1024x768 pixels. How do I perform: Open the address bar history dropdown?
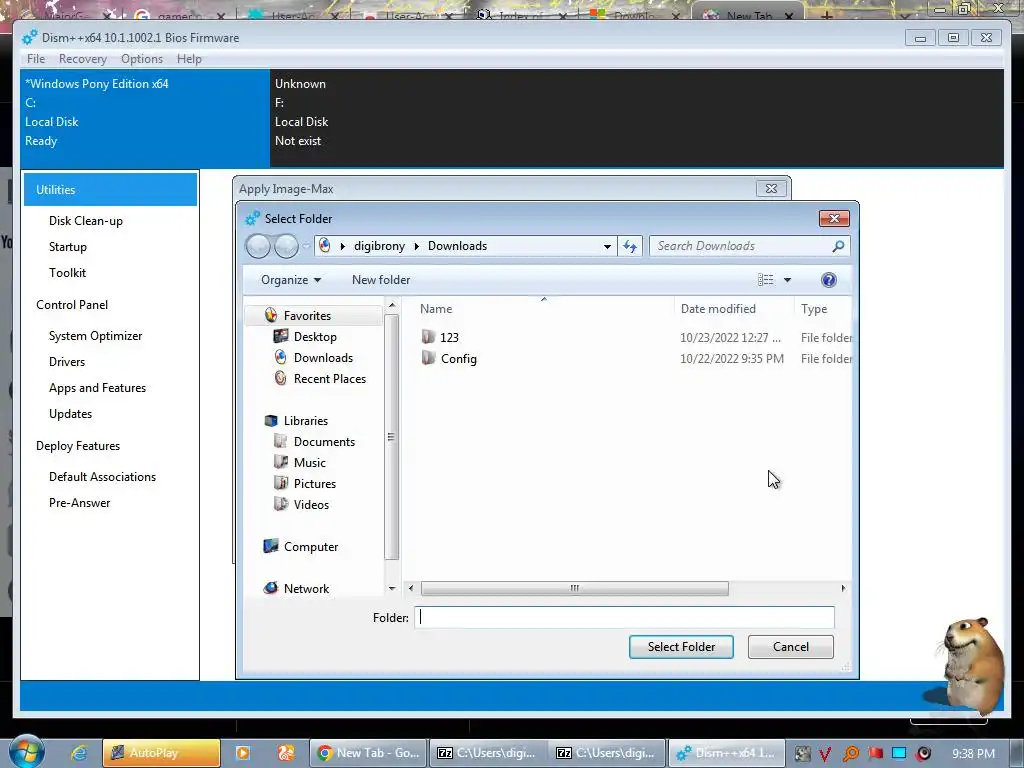(607, 246)
